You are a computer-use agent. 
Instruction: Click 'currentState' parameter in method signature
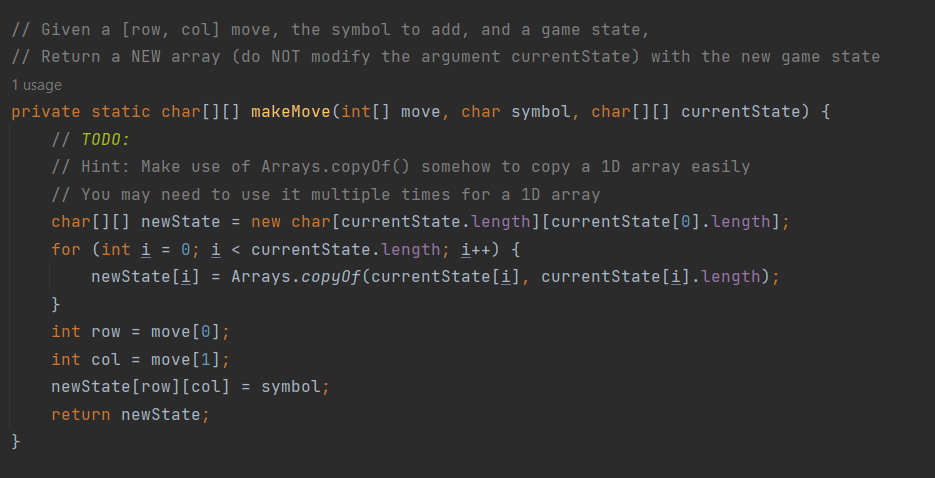(x=740, y=111)
